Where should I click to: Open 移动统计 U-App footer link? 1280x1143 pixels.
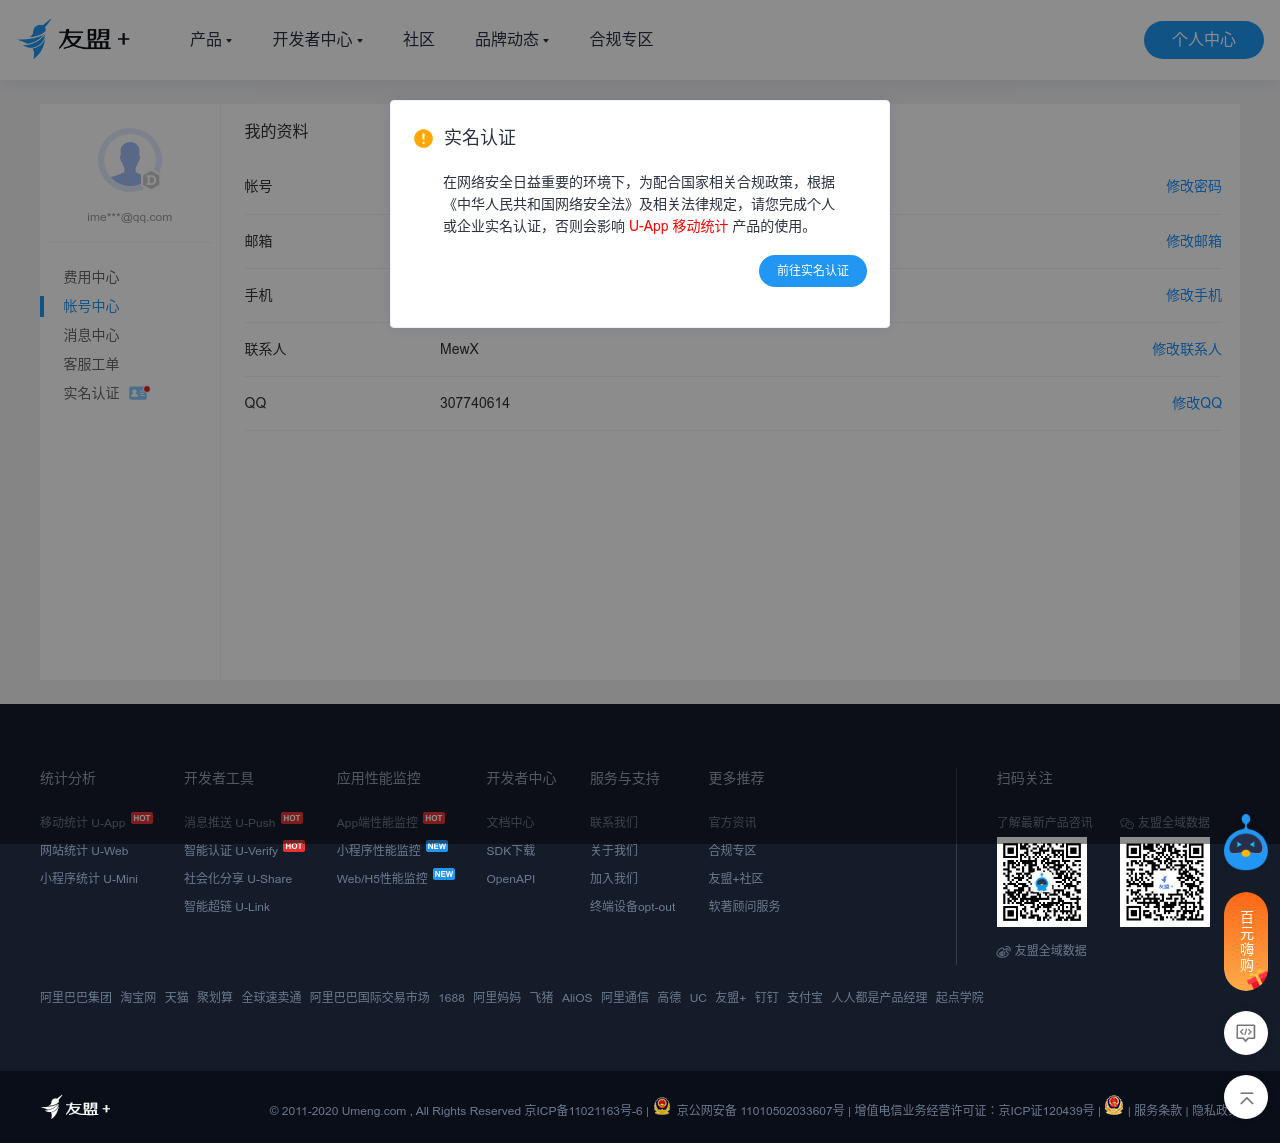point(83,822)
